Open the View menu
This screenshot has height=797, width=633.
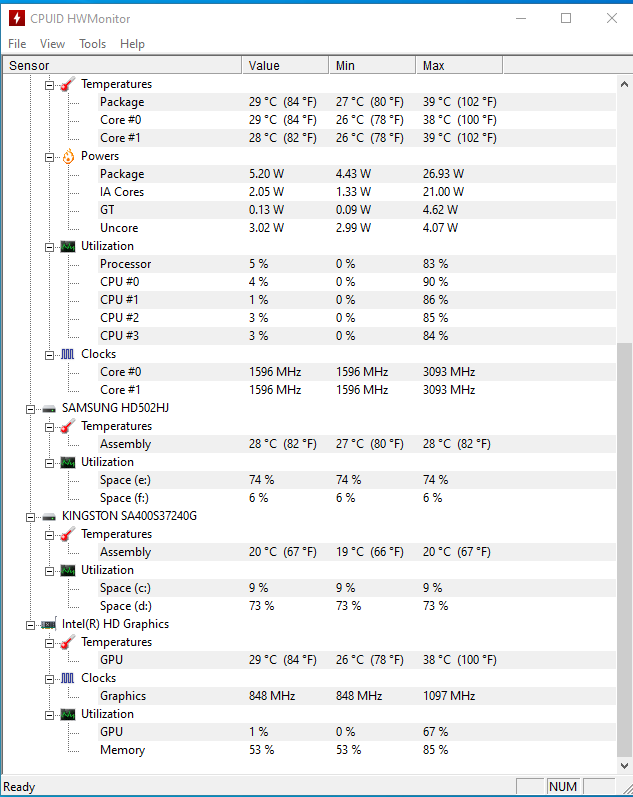tap(52, 44)
